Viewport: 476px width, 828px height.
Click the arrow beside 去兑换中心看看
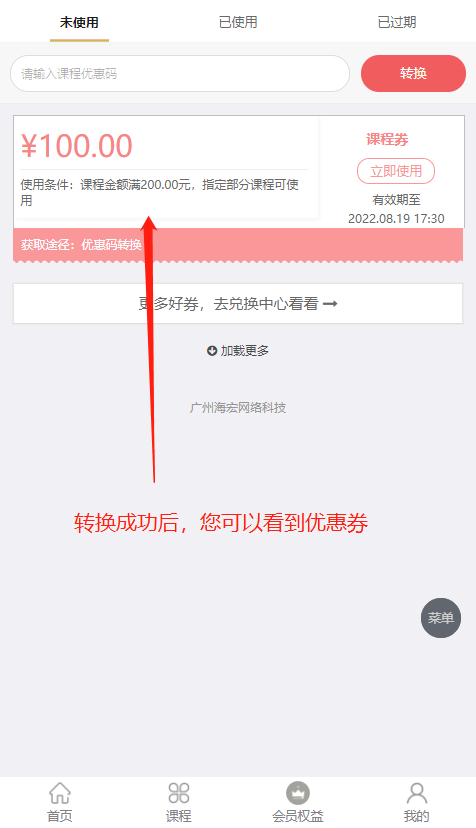330,304
